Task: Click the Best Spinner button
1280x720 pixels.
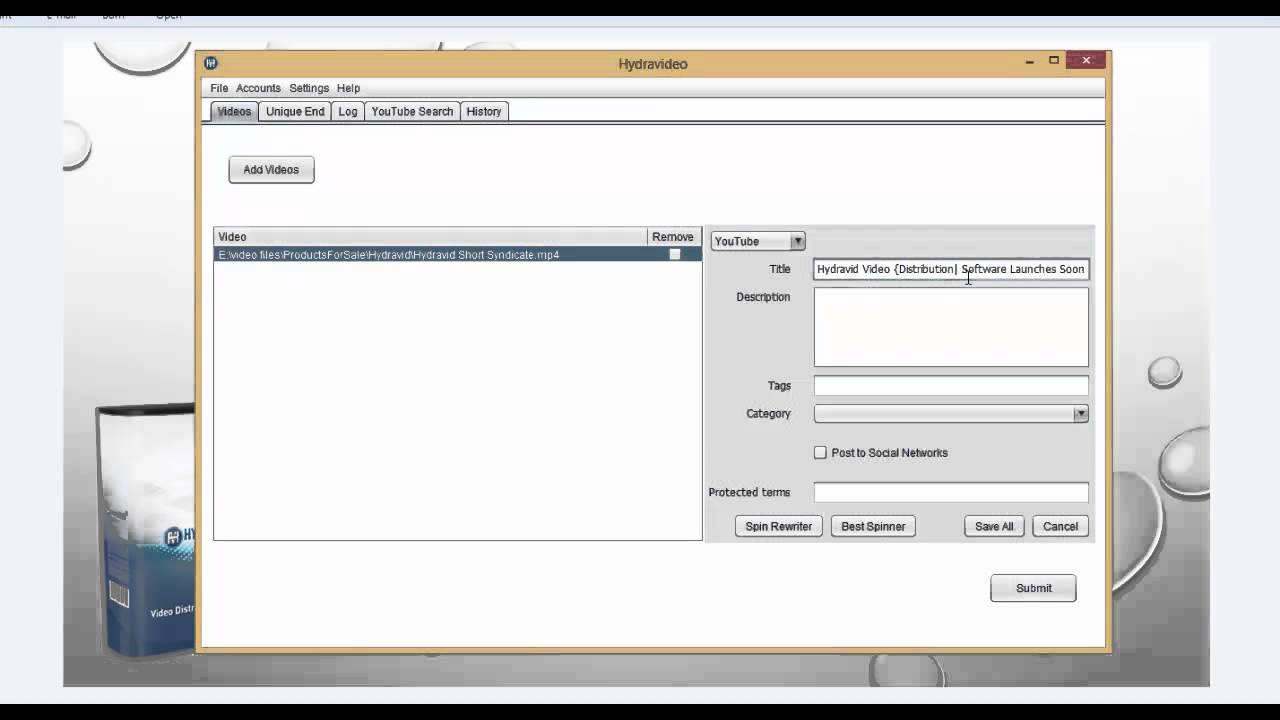Action: tap(873, 527)
